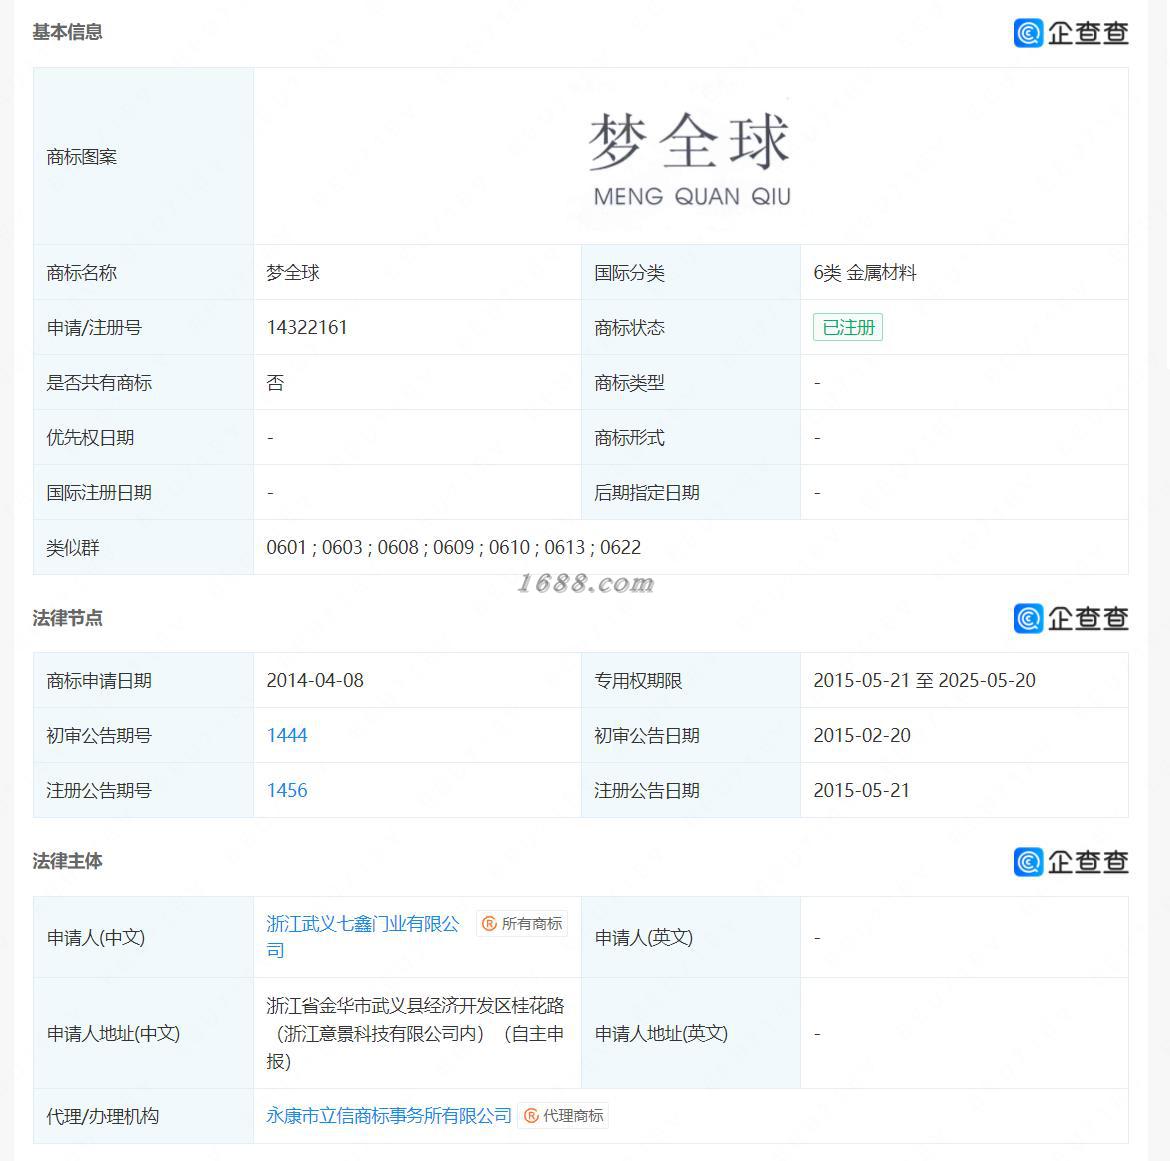Image resolution: width=1170 pixels, height=1161 pixels.
Task: Click the 商标图案 label cell
Action: [143, 156]
